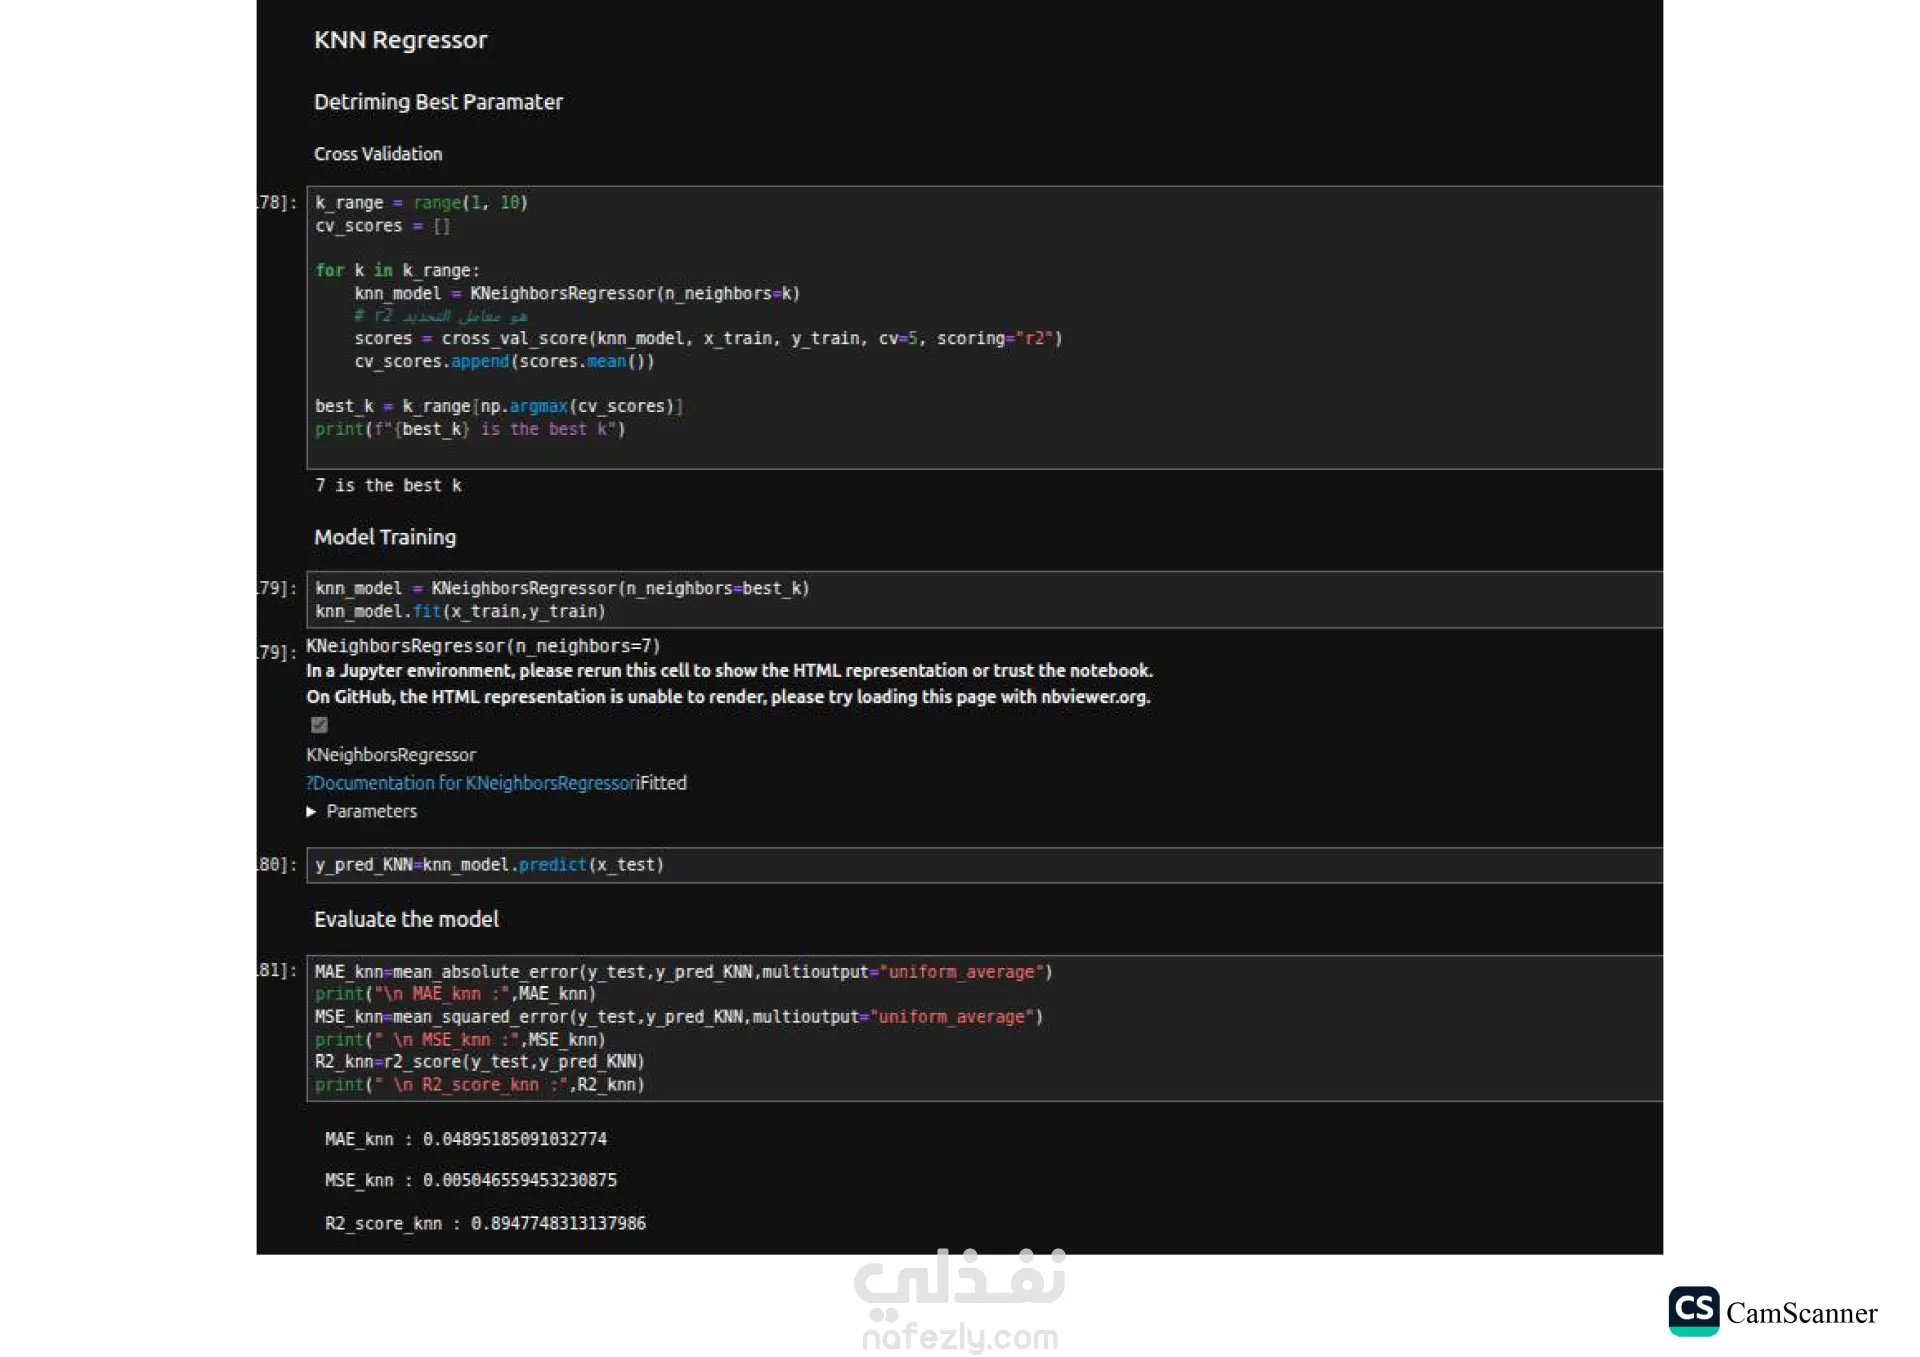Click the Detriming Best Paramater heading
The width and height of the screenshot is (1920, 1357).
tap(438, 102)
